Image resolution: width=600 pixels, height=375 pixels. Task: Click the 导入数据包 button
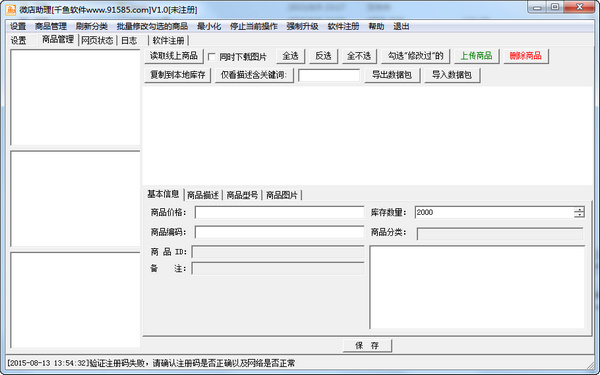coord(452,75)
